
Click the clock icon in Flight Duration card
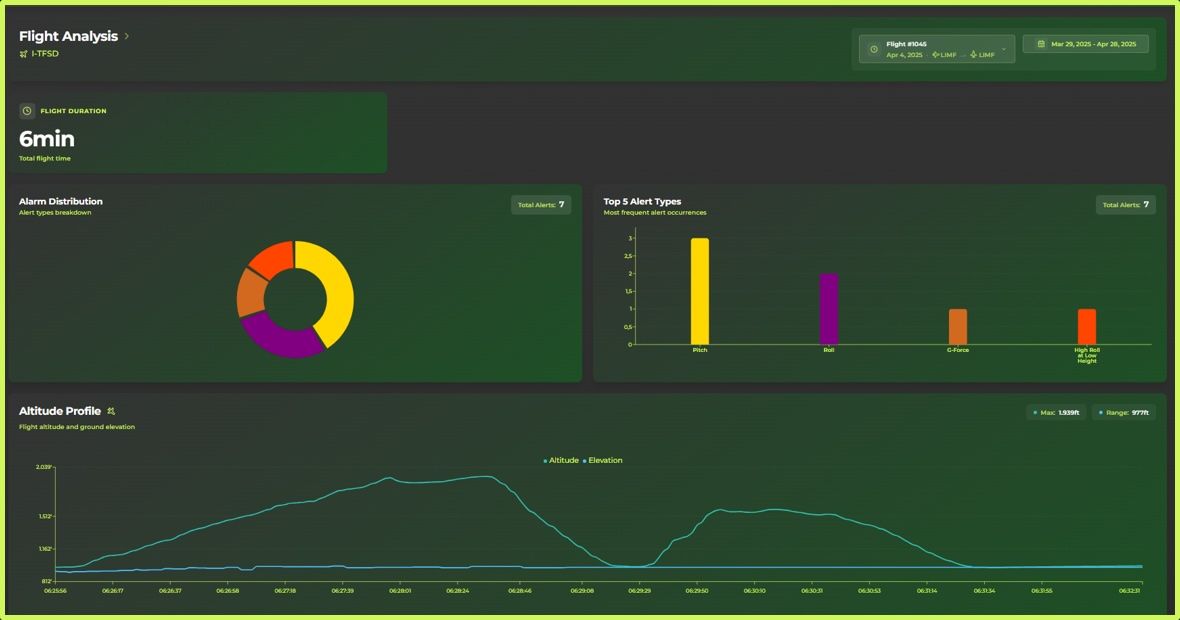(x=28, y=111)
